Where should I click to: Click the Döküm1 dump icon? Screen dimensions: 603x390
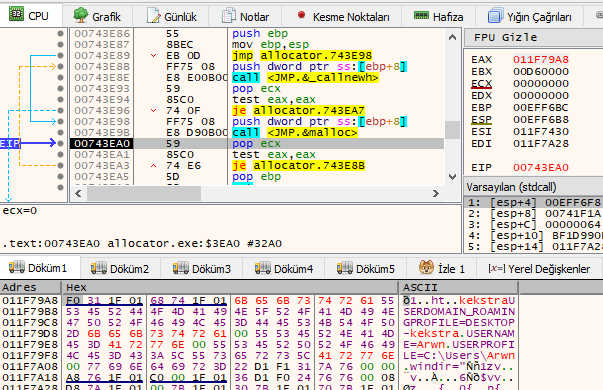tap(17, 267)
